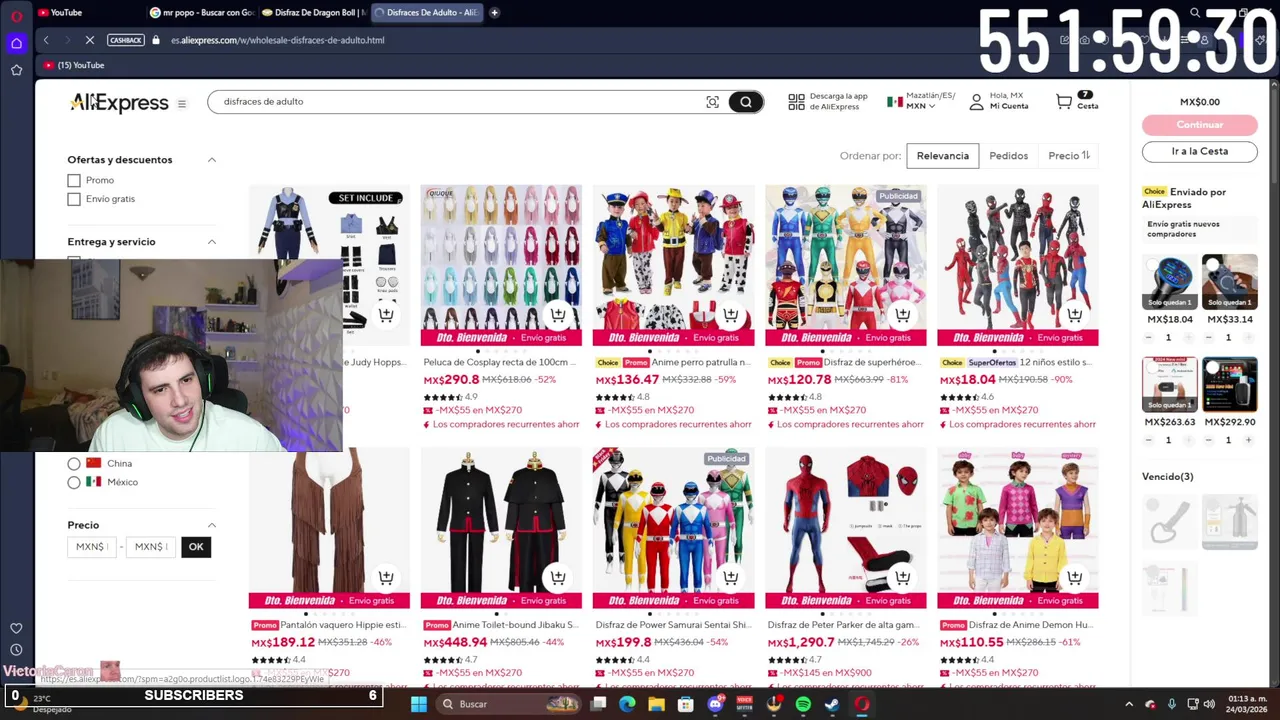This screenshot has height=720, width=1280.
Task: Open the Power Rangers superhéroe product thumbnail
Action: pos(846,265)
